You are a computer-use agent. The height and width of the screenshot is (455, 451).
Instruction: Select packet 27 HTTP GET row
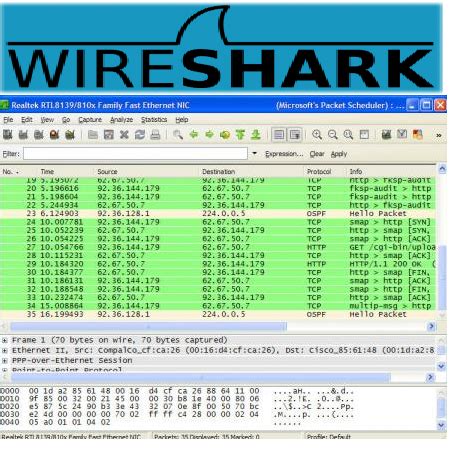217,247
